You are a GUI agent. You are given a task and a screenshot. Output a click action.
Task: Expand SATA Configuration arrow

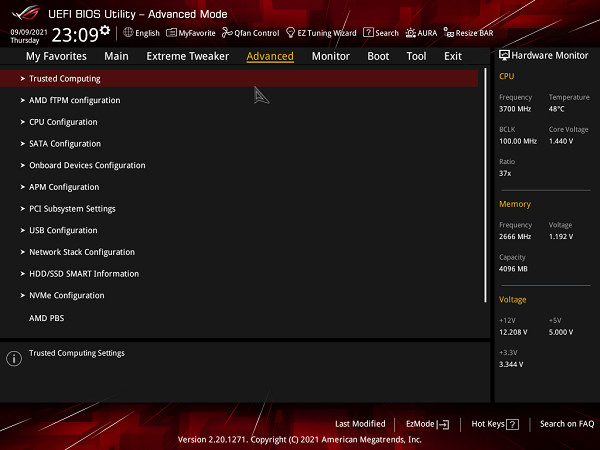coord(23,143)
